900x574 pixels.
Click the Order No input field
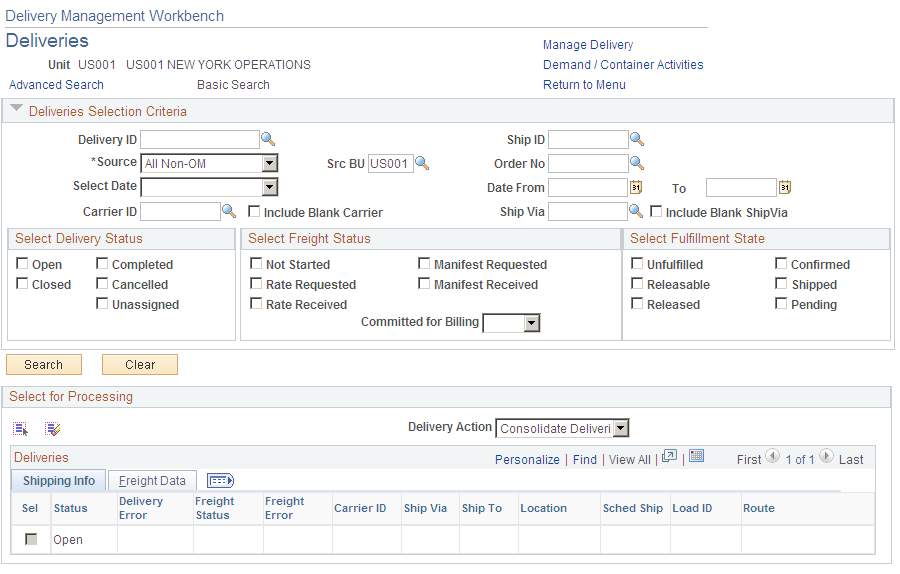[x=588, y=164]
